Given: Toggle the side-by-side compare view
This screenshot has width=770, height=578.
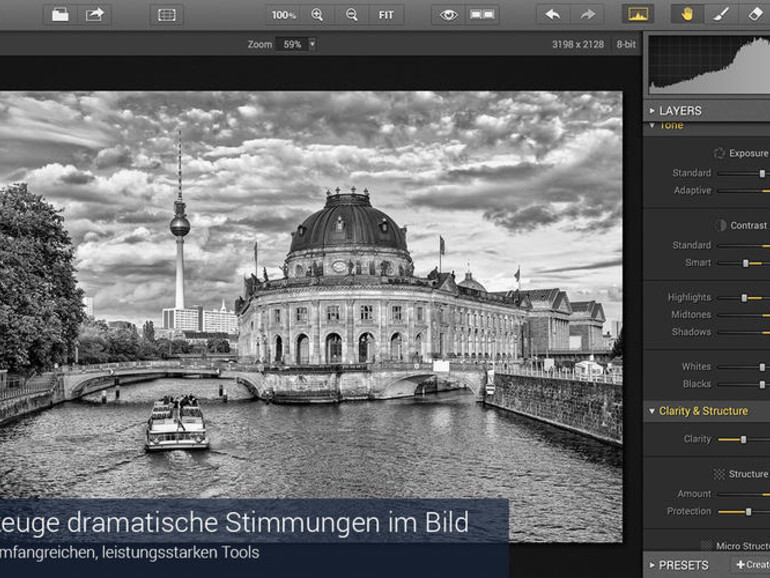Looking at the screenshot, I should (482, 14).
